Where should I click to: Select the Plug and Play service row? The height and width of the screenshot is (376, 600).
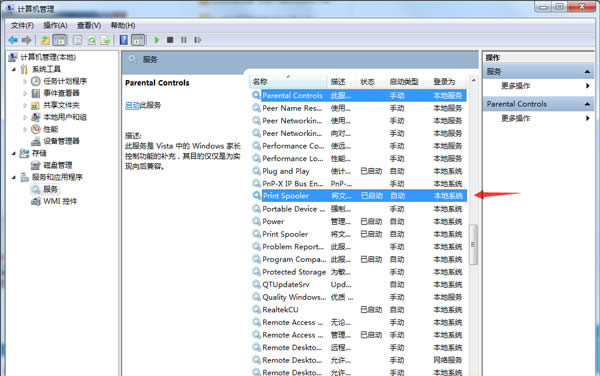click(359, 171)
